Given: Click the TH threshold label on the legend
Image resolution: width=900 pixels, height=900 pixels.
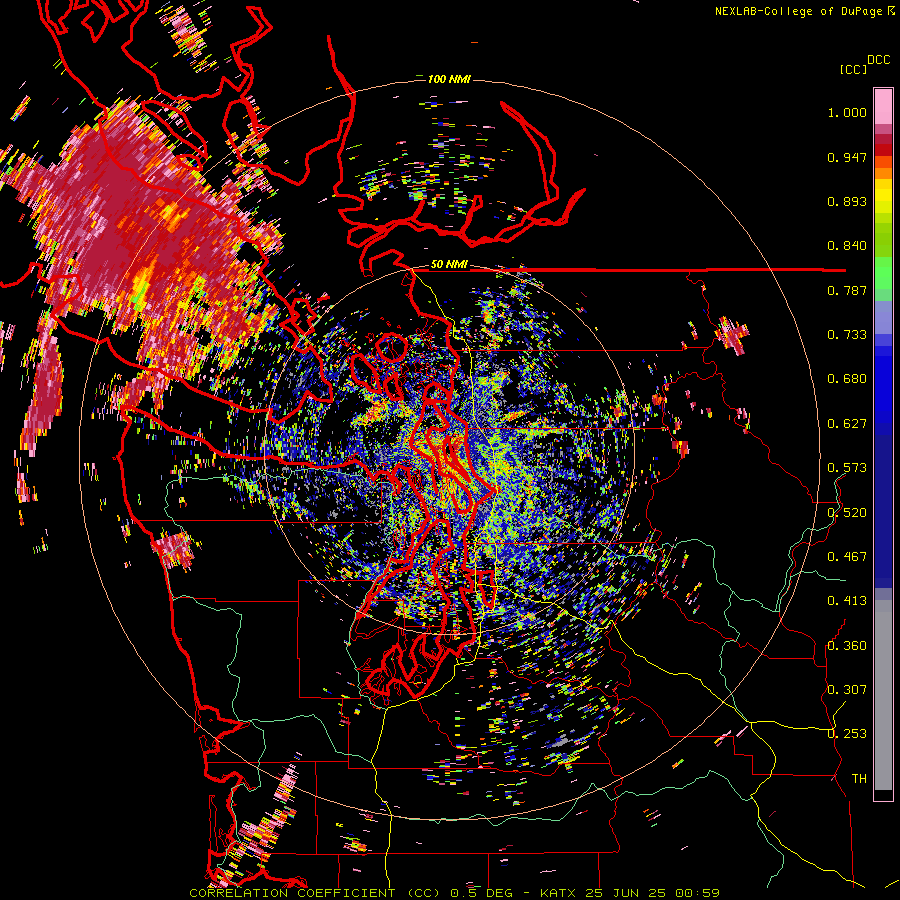Looking at the screenshot, I should pos(859,779).
